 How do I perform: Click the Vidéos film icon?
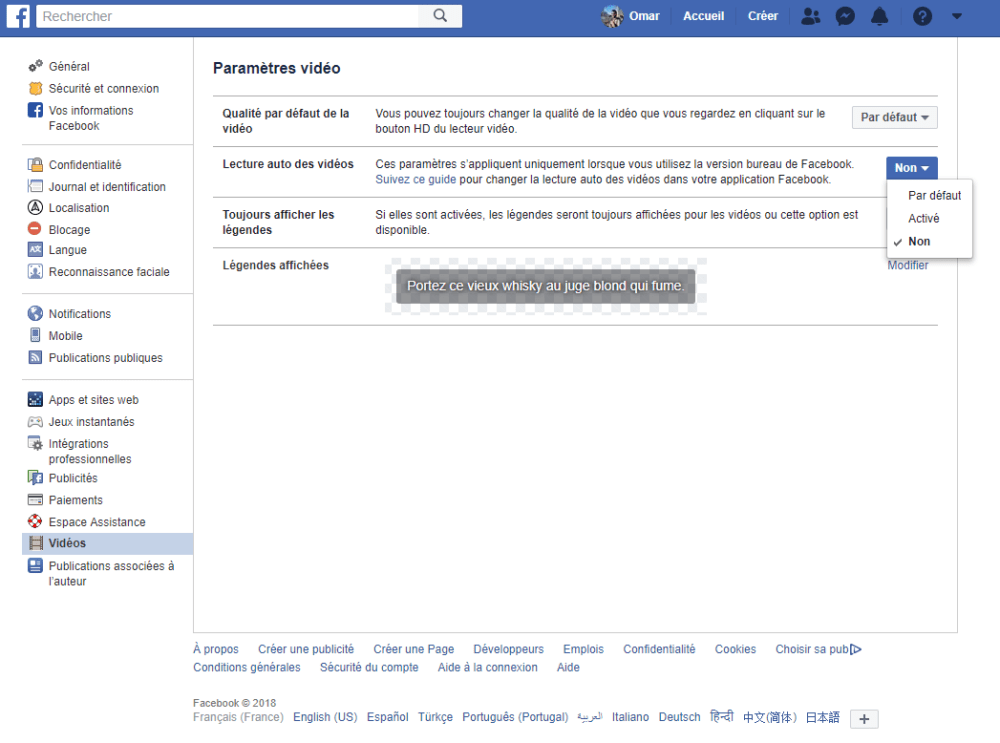click(x=36, y=543)
